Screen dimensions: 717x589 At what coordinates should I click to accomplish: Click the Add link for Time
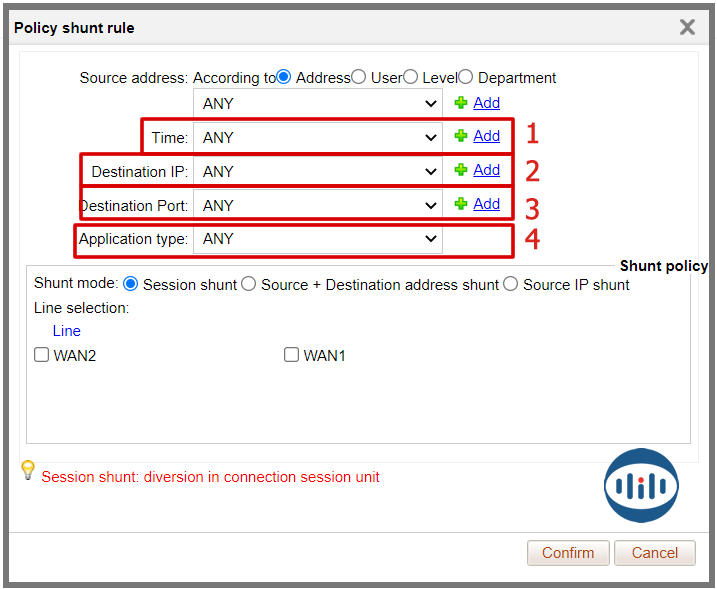(x=487, y=136)
